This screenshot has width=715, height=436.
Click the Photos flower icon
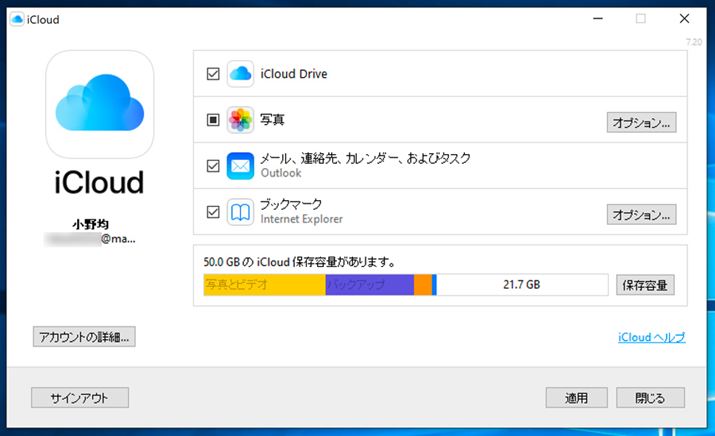pyautogui.click(x=240, y=119)
